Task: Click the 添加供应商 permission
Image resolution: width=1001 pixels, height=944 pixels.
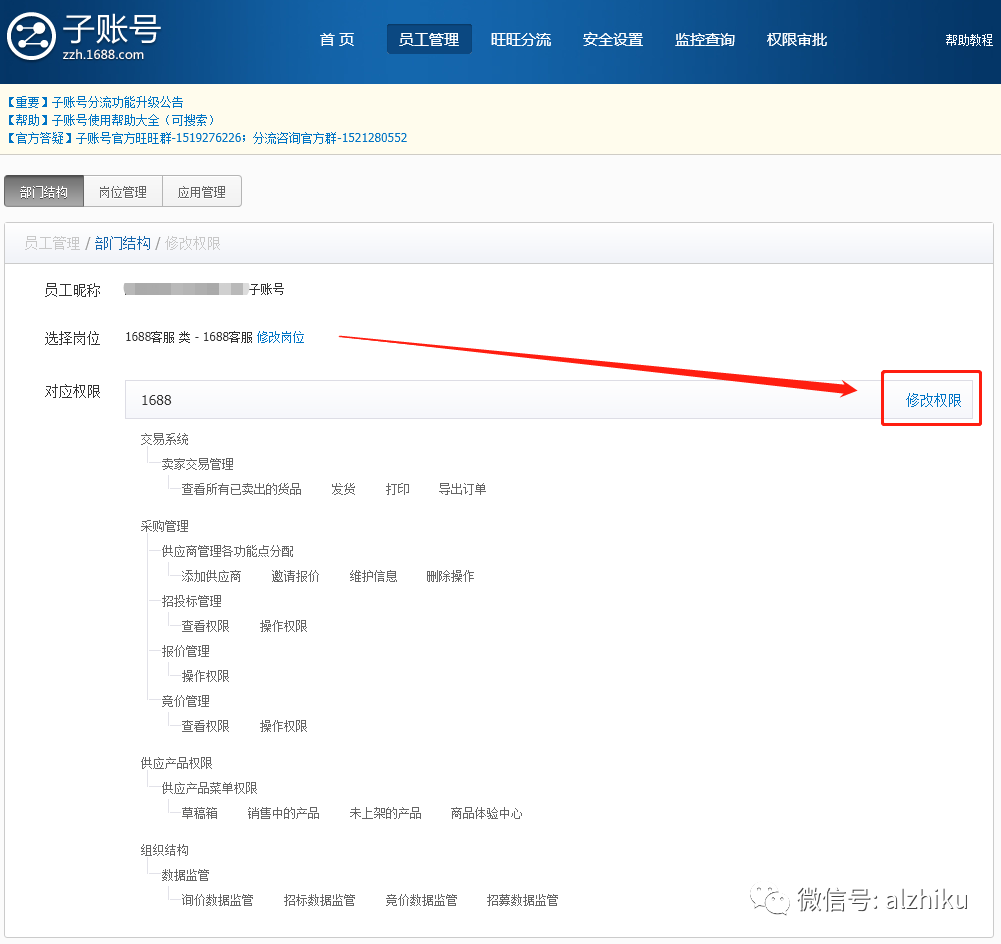Action: (x=211, y=576)
